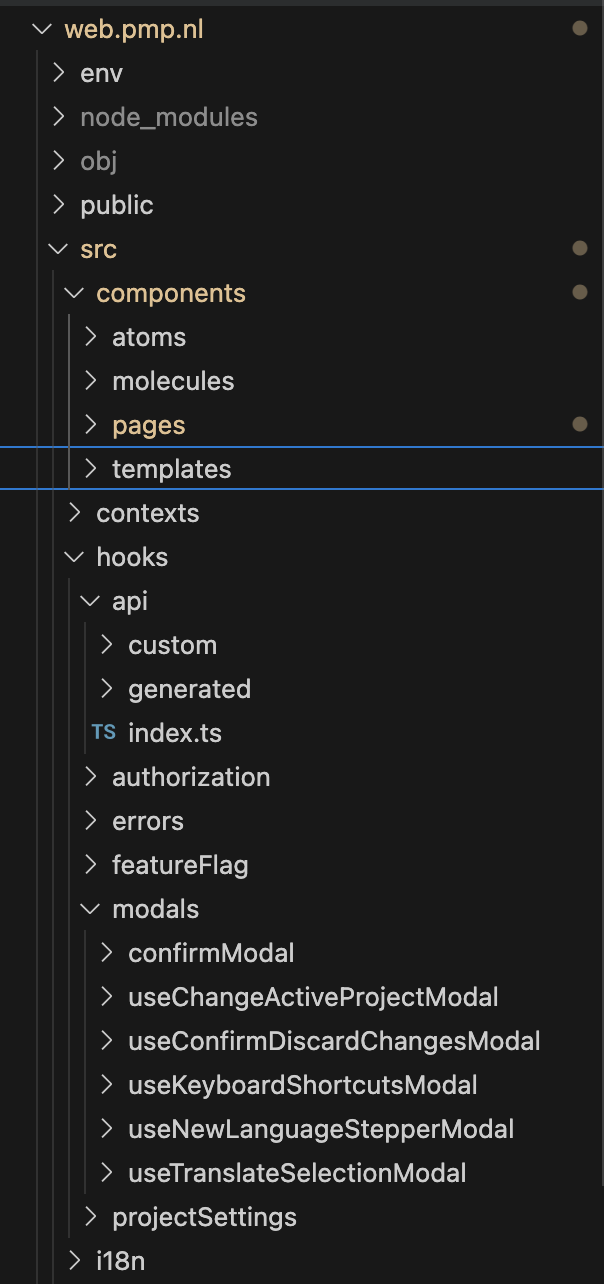Click the TS icon beside index.ts
The width and height of the screenshot is (604, 1284).
tap(103, 732)
